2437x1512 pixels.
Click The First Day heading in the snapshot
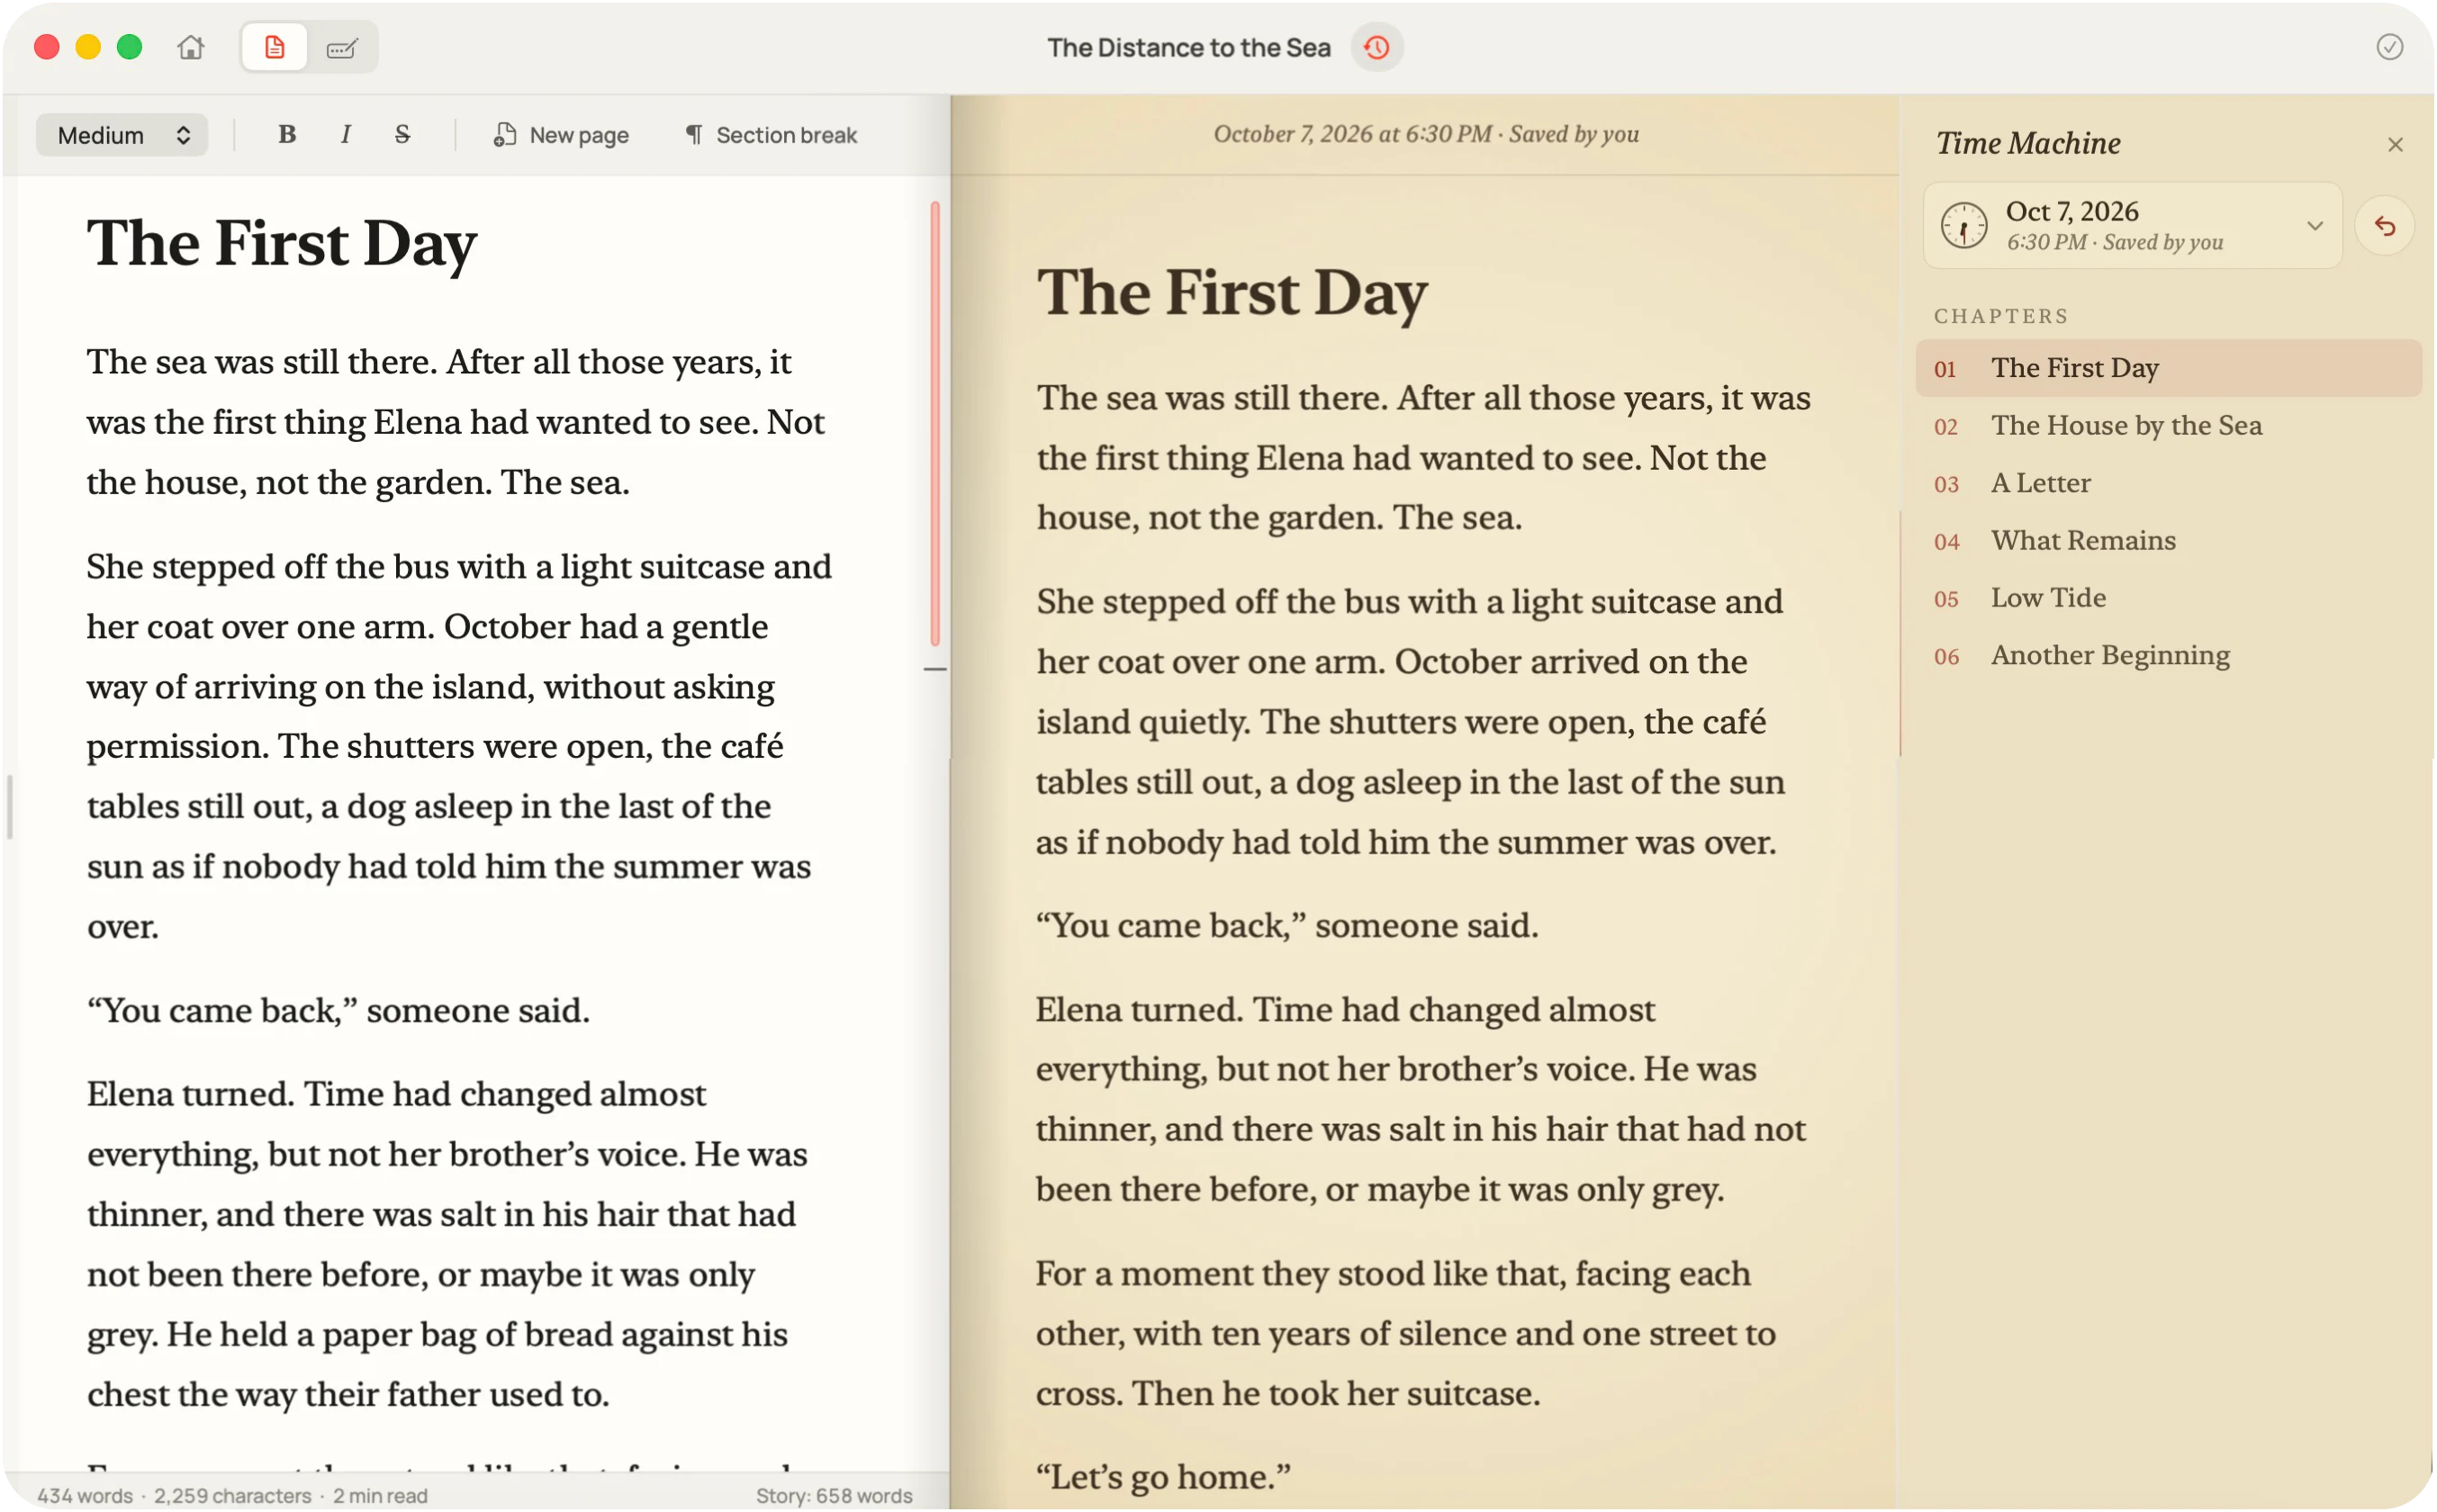click(1232, 293)
